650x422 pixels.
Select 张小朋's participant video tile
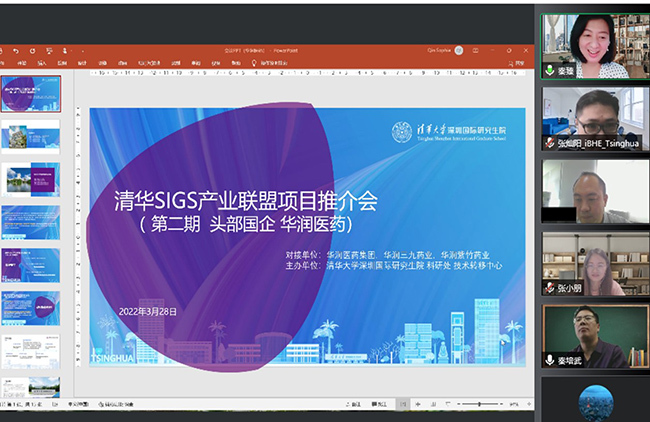pos(595,264)
